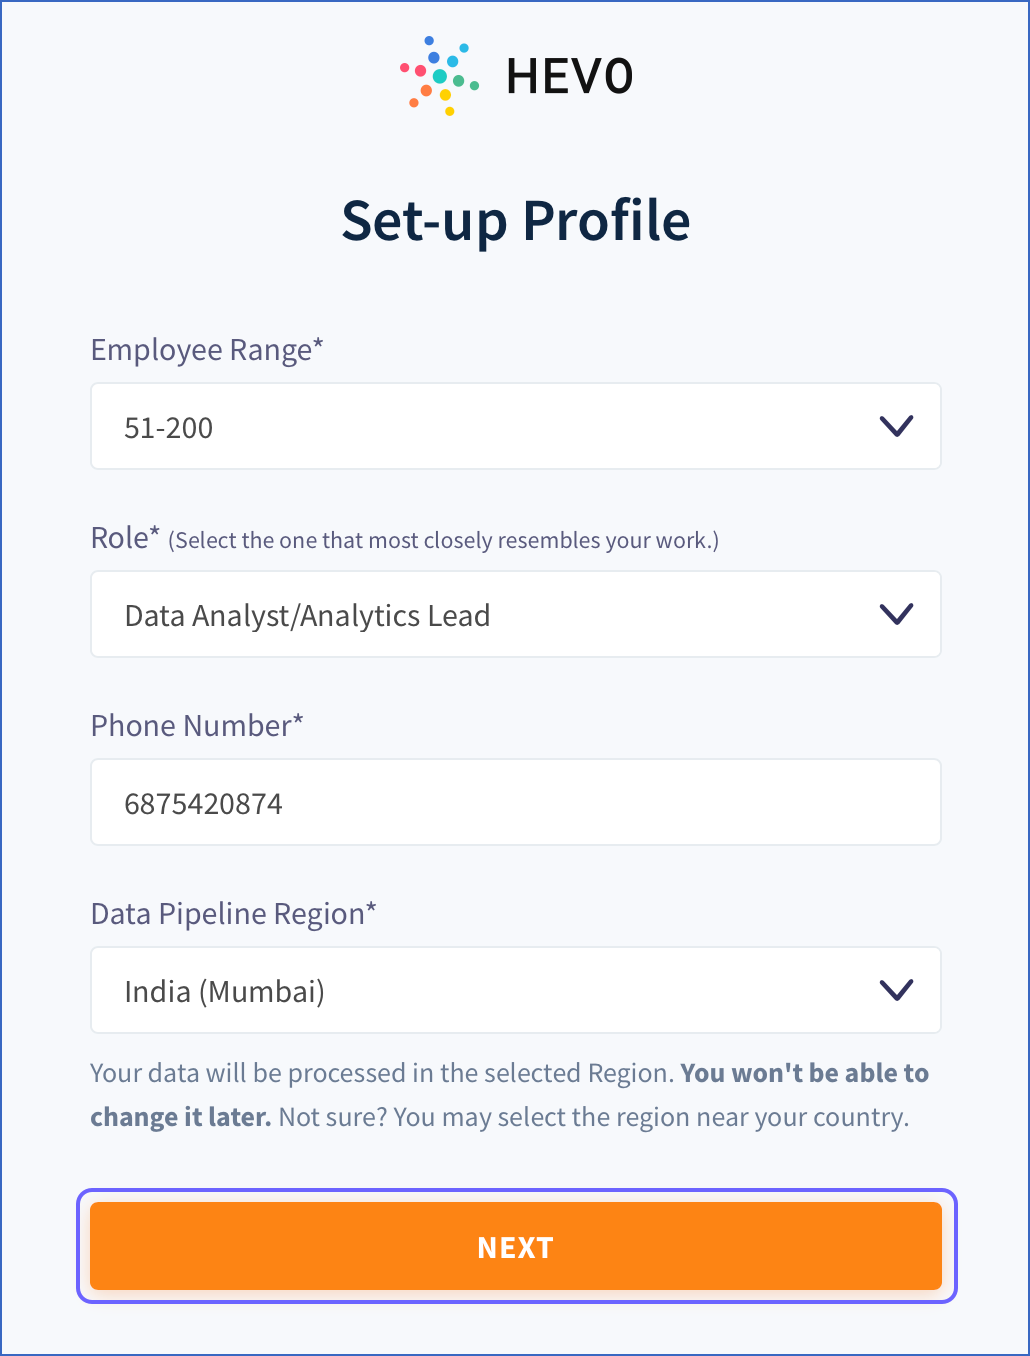Click the Set-up Profile heading
The width and height of the screenshot is (1030, 1356).
click(x=515, y=220)
